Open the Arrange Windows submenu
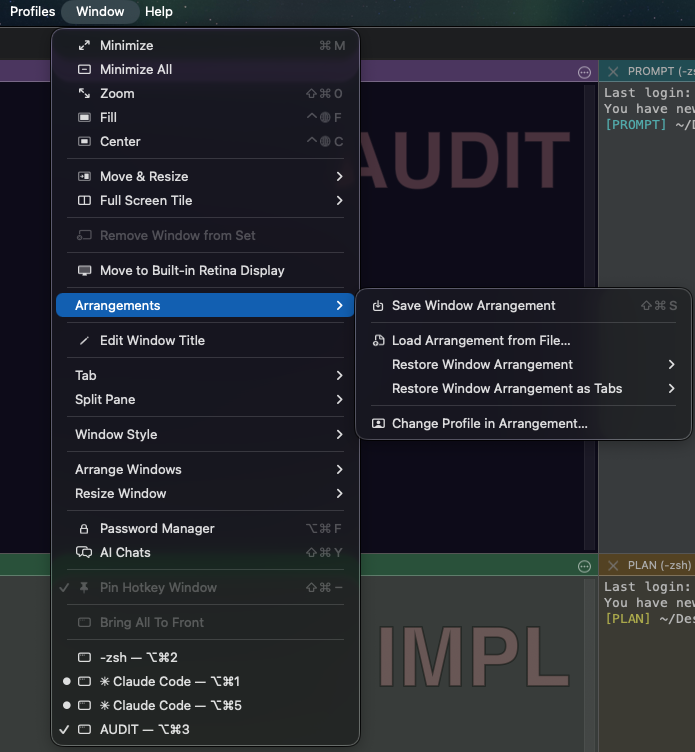The image size is (695, 752). (x=205, y=470)
